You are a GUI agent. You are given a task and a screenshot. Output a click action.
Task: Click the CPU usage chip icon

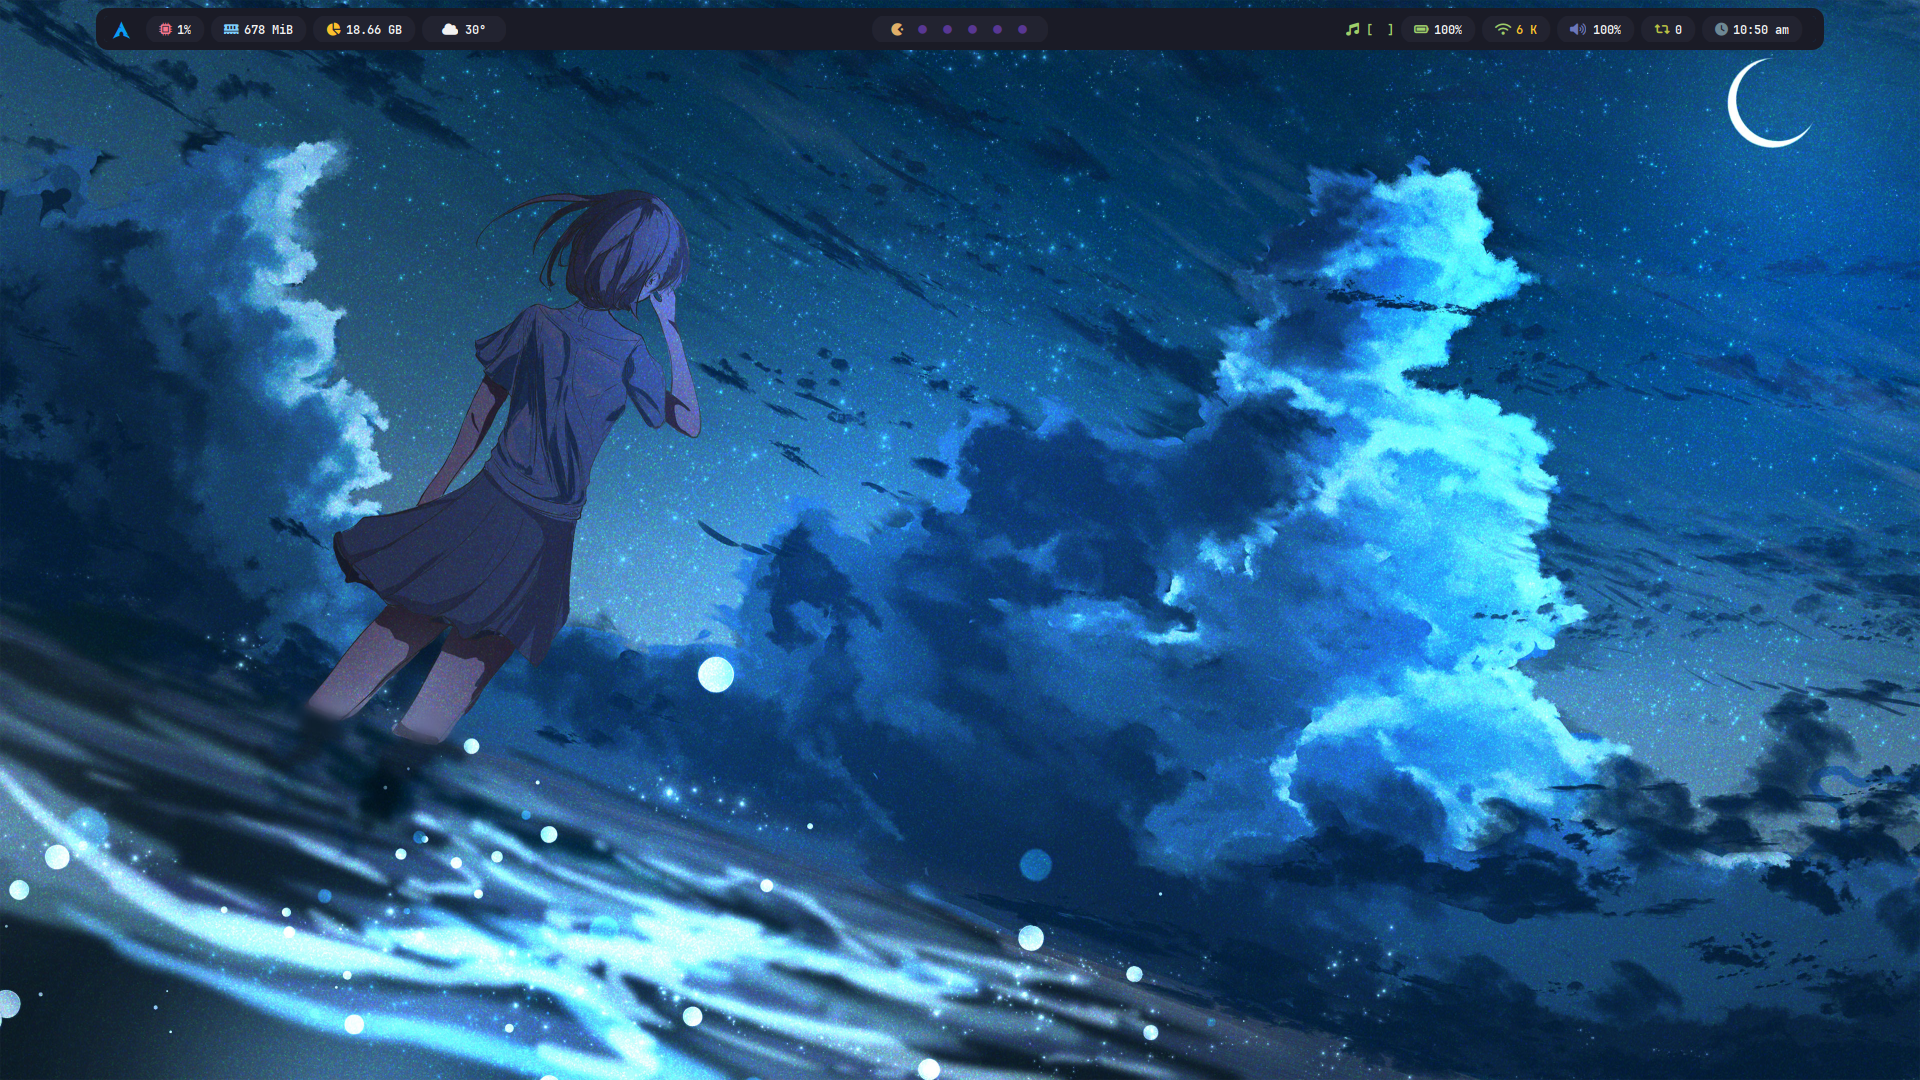[165, 30]
